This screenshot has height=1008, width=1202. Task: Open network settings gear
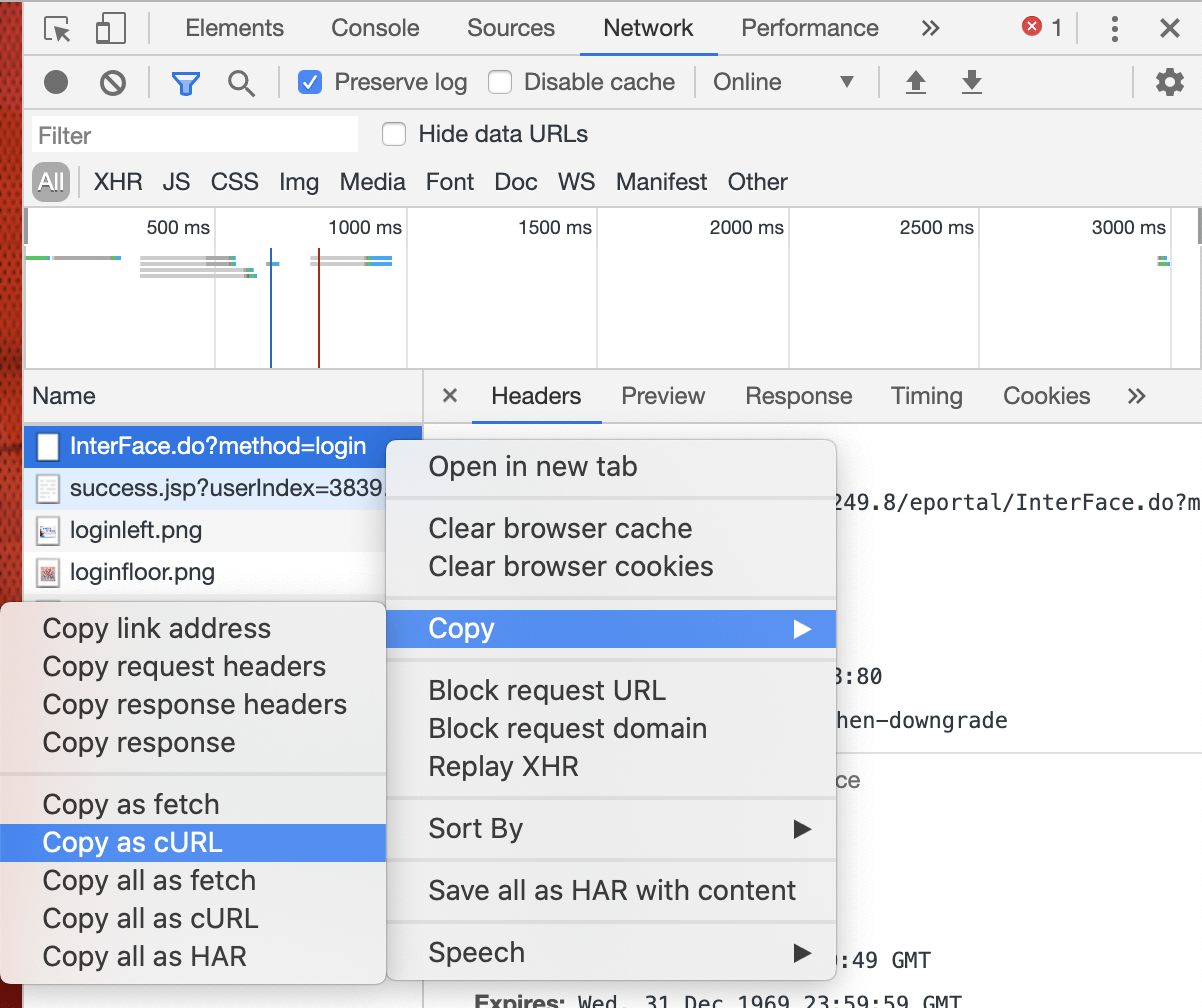tap(1169, 82)
